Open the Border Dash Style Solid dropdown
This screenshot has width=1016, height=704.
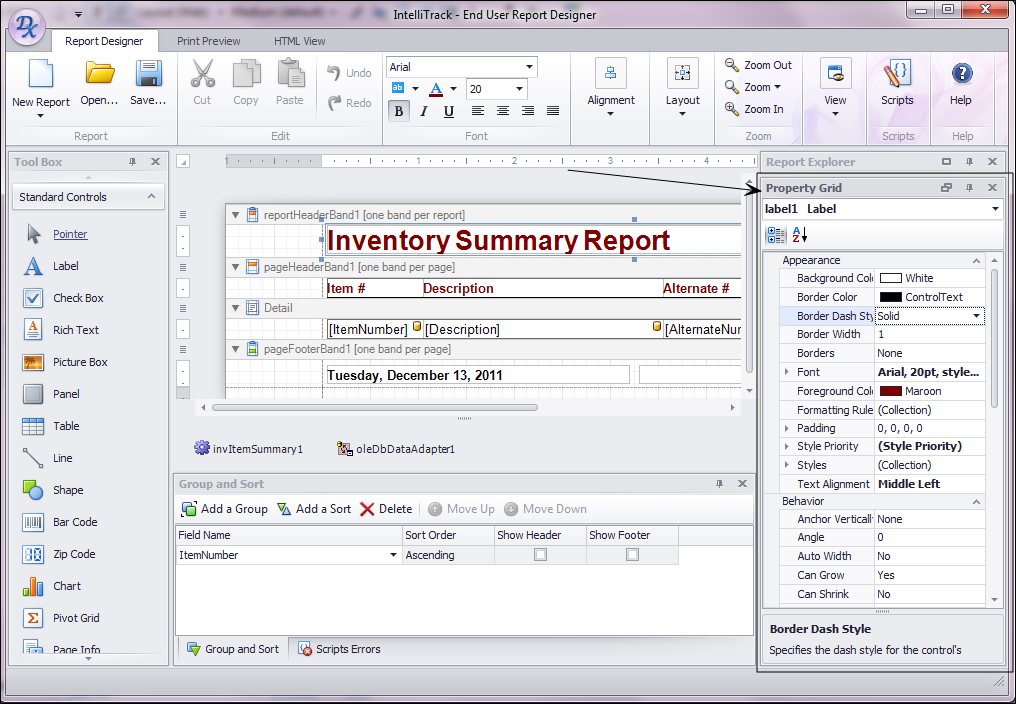coord(976,316)
